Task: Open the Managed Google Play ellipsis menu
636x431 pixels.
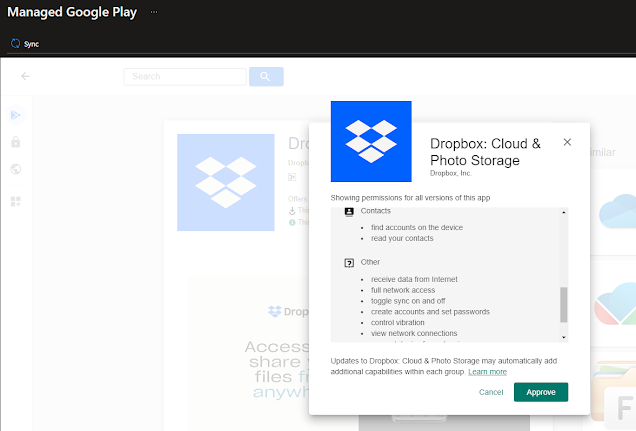Action: coord(154,12)
